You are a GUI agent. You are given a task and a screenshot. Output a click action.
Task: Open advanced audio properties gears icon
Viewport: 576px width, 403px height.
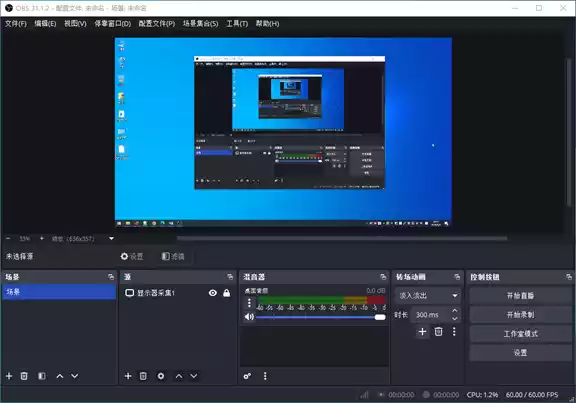coord(247,376)
